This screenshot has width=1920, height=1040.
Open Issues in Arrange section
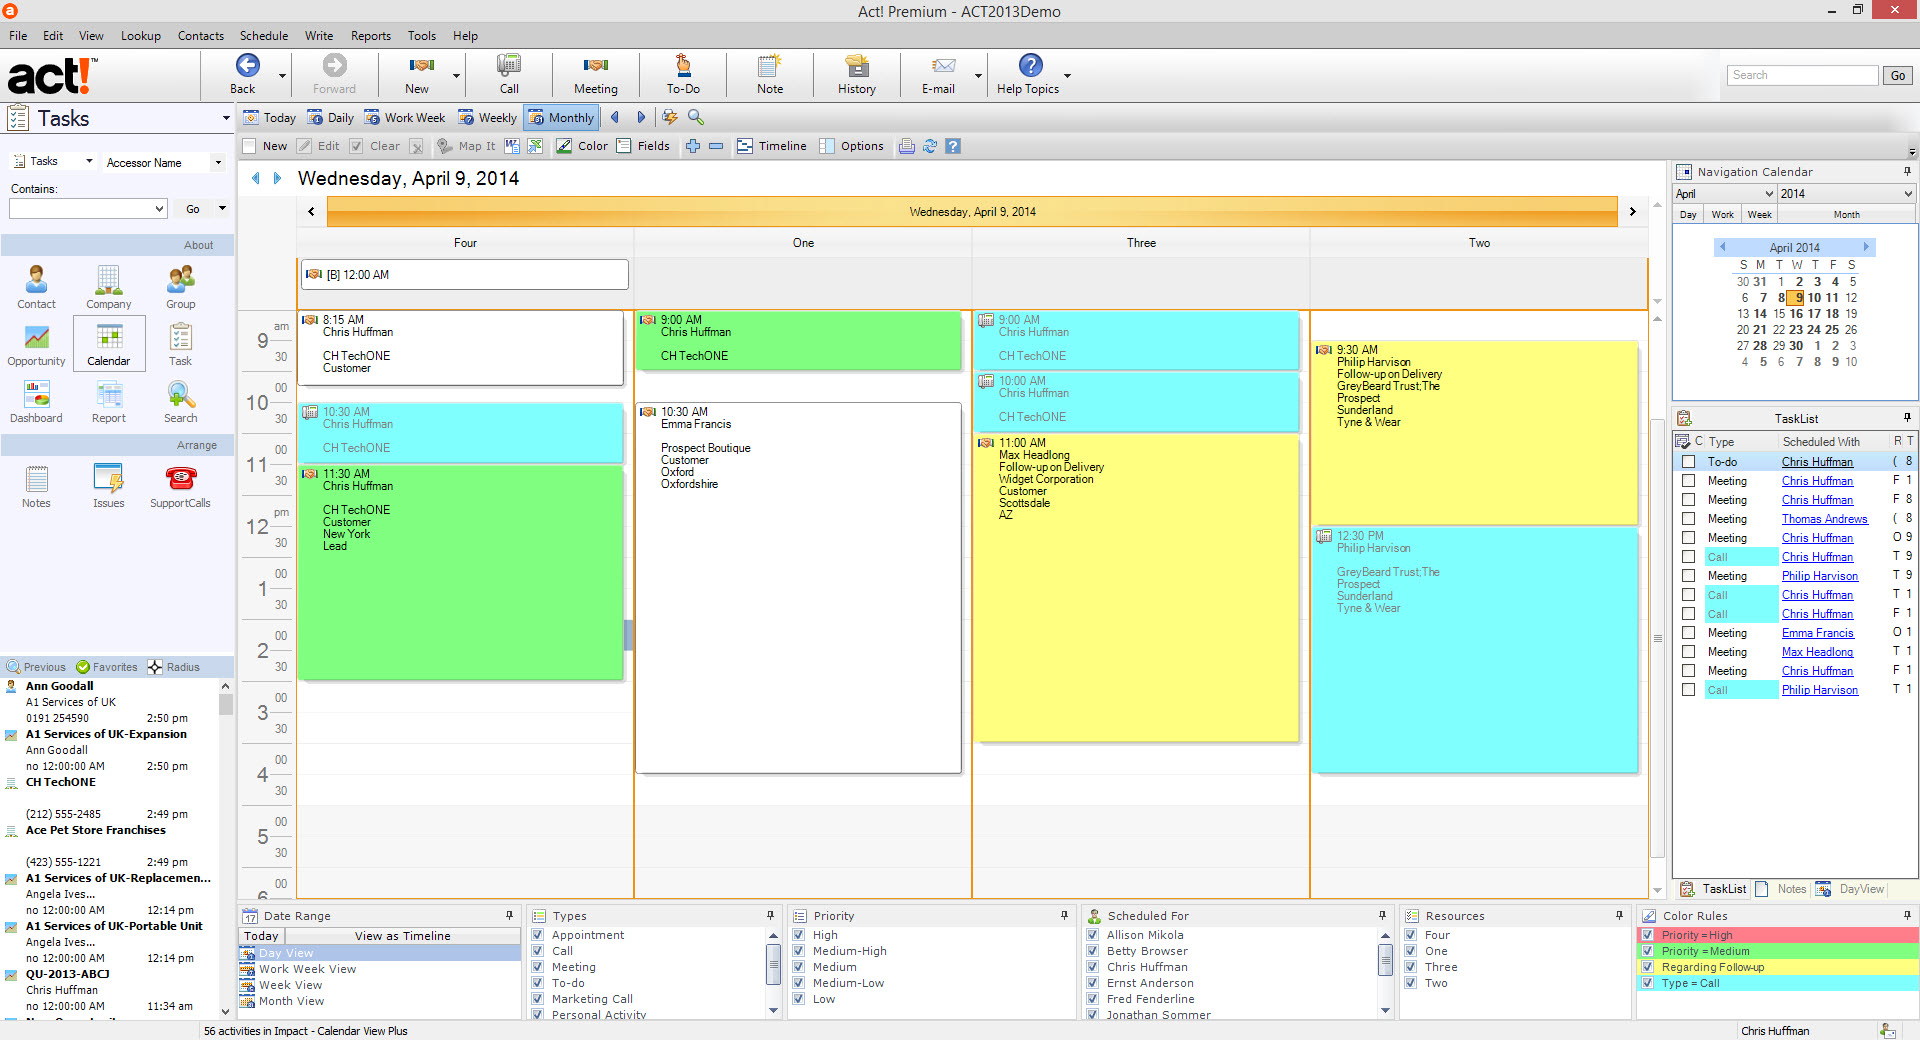pyautogui.click(x=108, y=487)
